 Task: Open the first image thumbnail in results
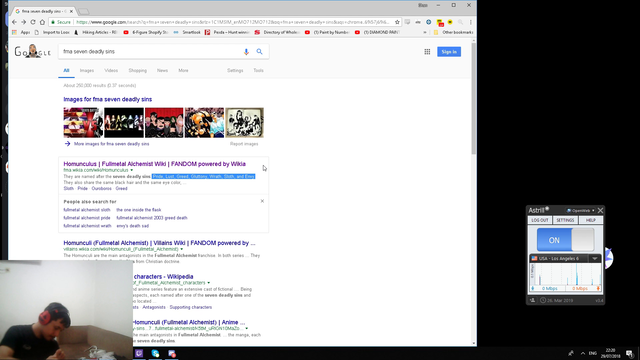(83, 122)
